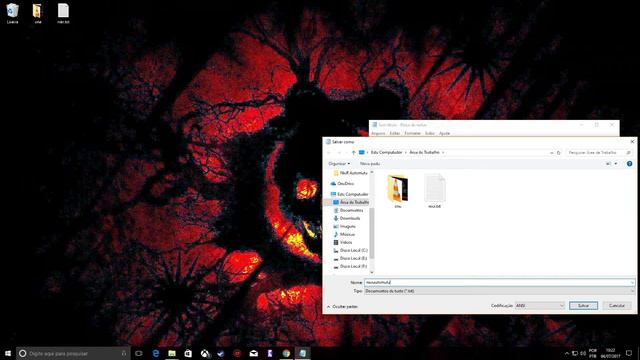Viewport: 640px width, 360px height.
Task: Open the Xbox app taskbar icon
Action: (x=204, y=353)
